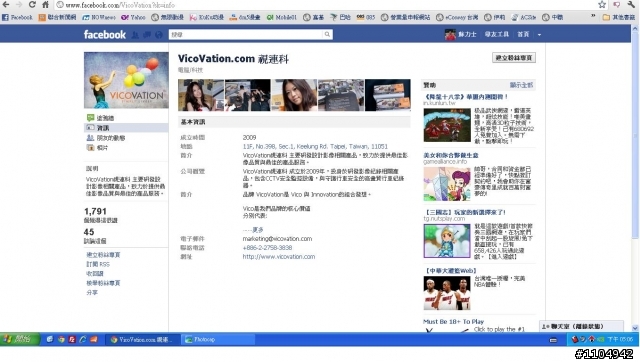Expand hidden bookmarks with the chevron
The width and height of the screenshot is (640, 362).
click(x=593, y=17)
